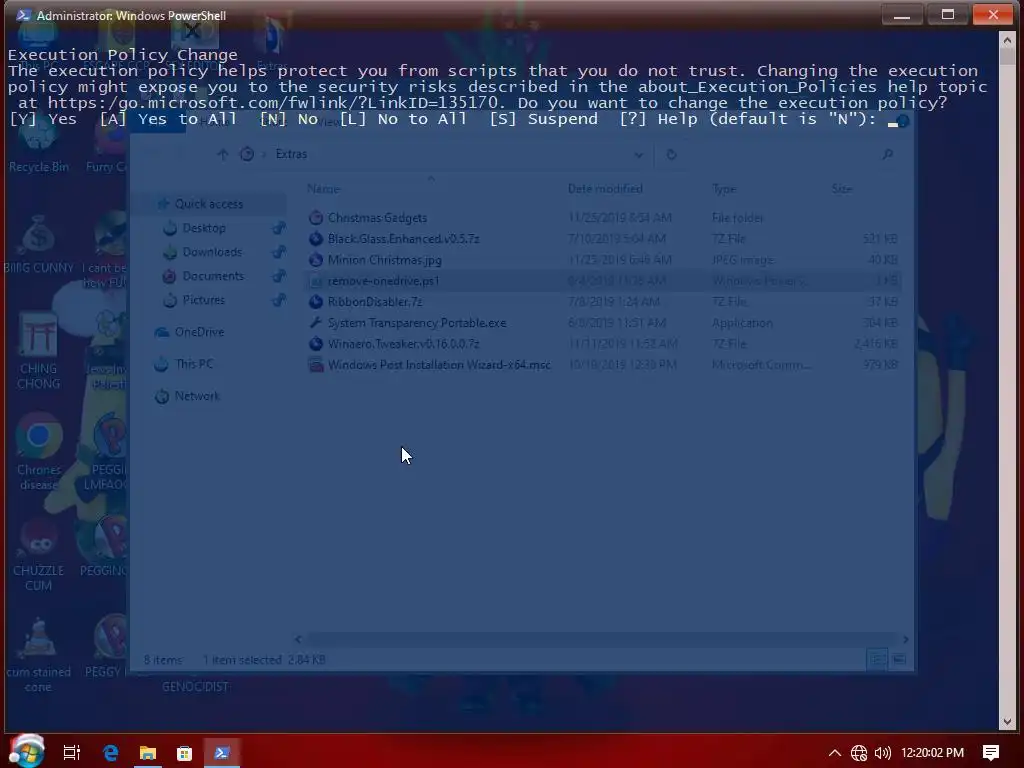The width and height of the screenshot is (1024, 768).
Task: Open Network in Explorer sidebar
Action: (197, 396)
